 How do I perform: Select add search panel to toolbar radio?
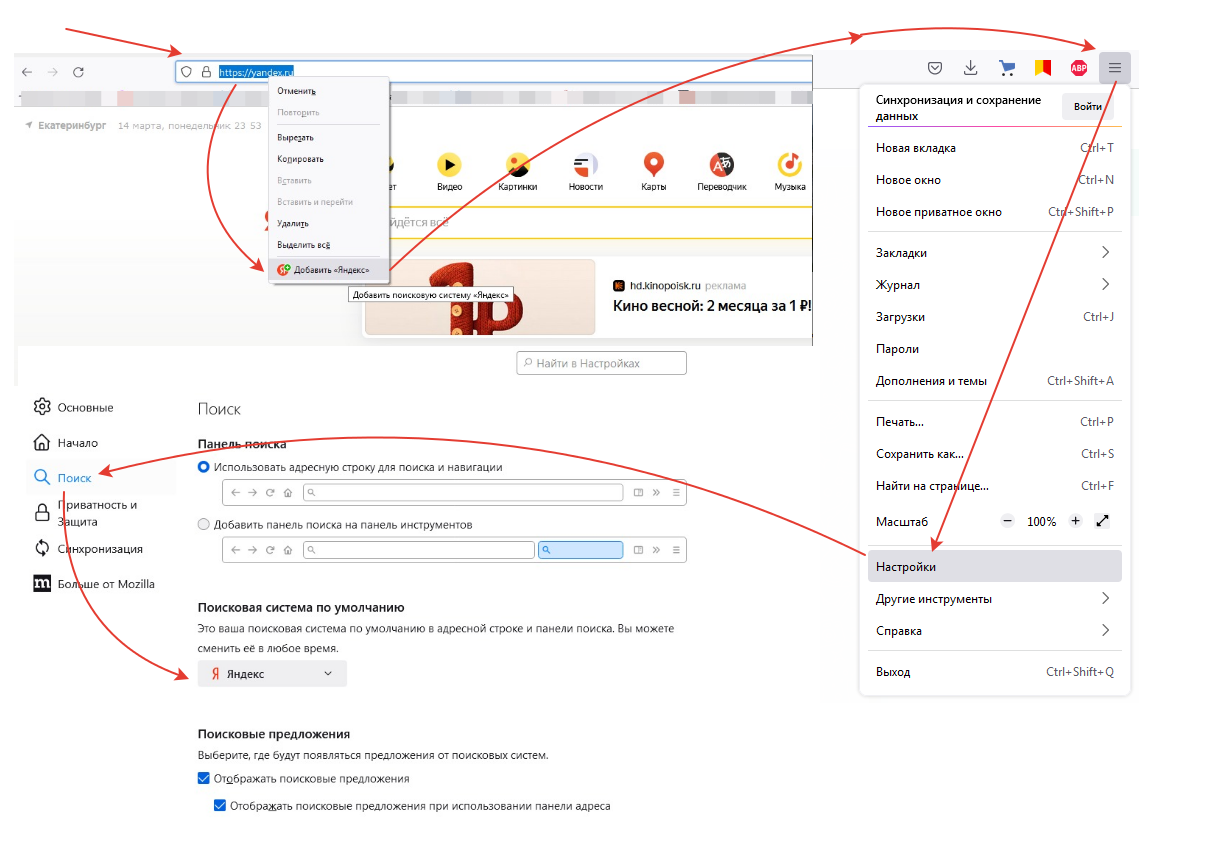tap(204, 524)
